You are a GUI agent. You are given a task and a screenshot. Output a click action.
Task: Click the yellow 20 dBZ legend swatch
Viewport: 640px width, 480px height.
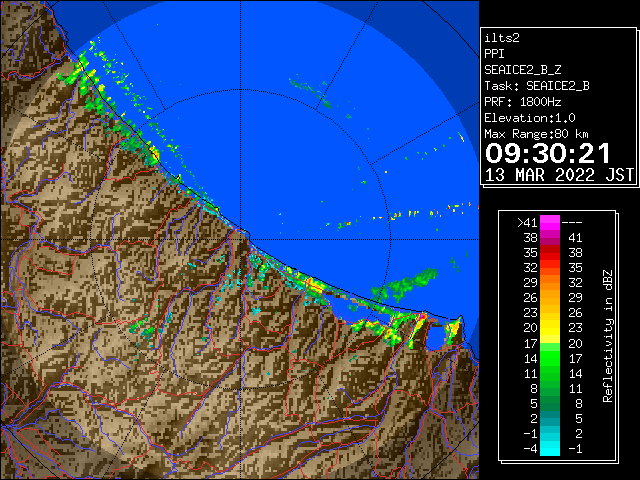[549, 328]
